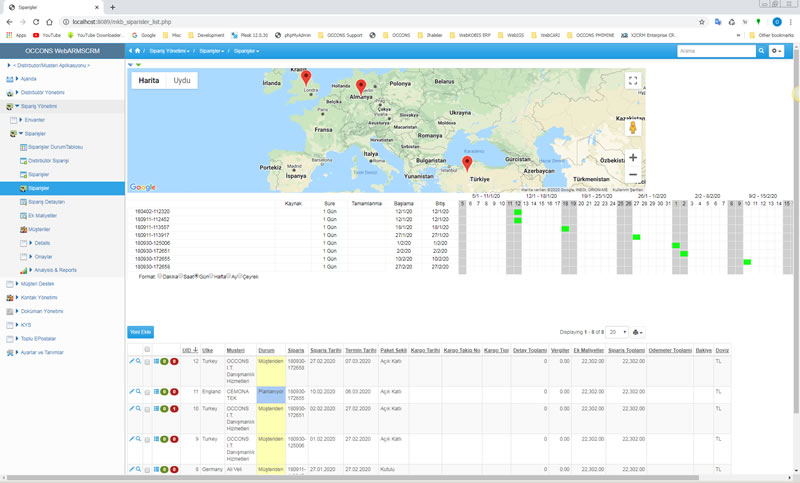Zoom out on the map with minus button
This screenshot has width=800, height=483.
(x=633, y=174)
